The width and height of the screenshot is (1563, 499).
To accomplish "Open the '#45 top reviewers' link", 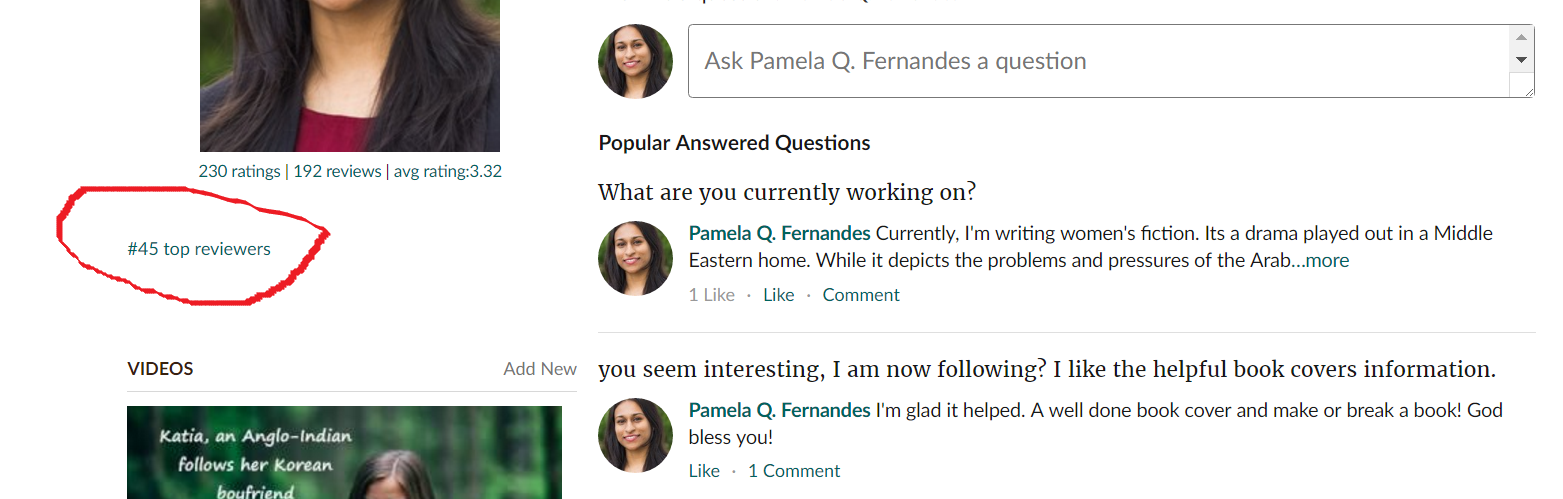I will 199,249.
